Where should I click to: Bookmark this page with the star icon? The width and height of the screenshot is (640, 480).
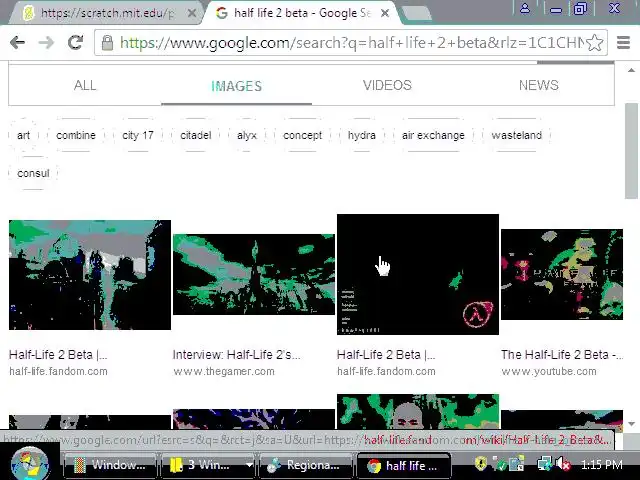click(595, 42)
